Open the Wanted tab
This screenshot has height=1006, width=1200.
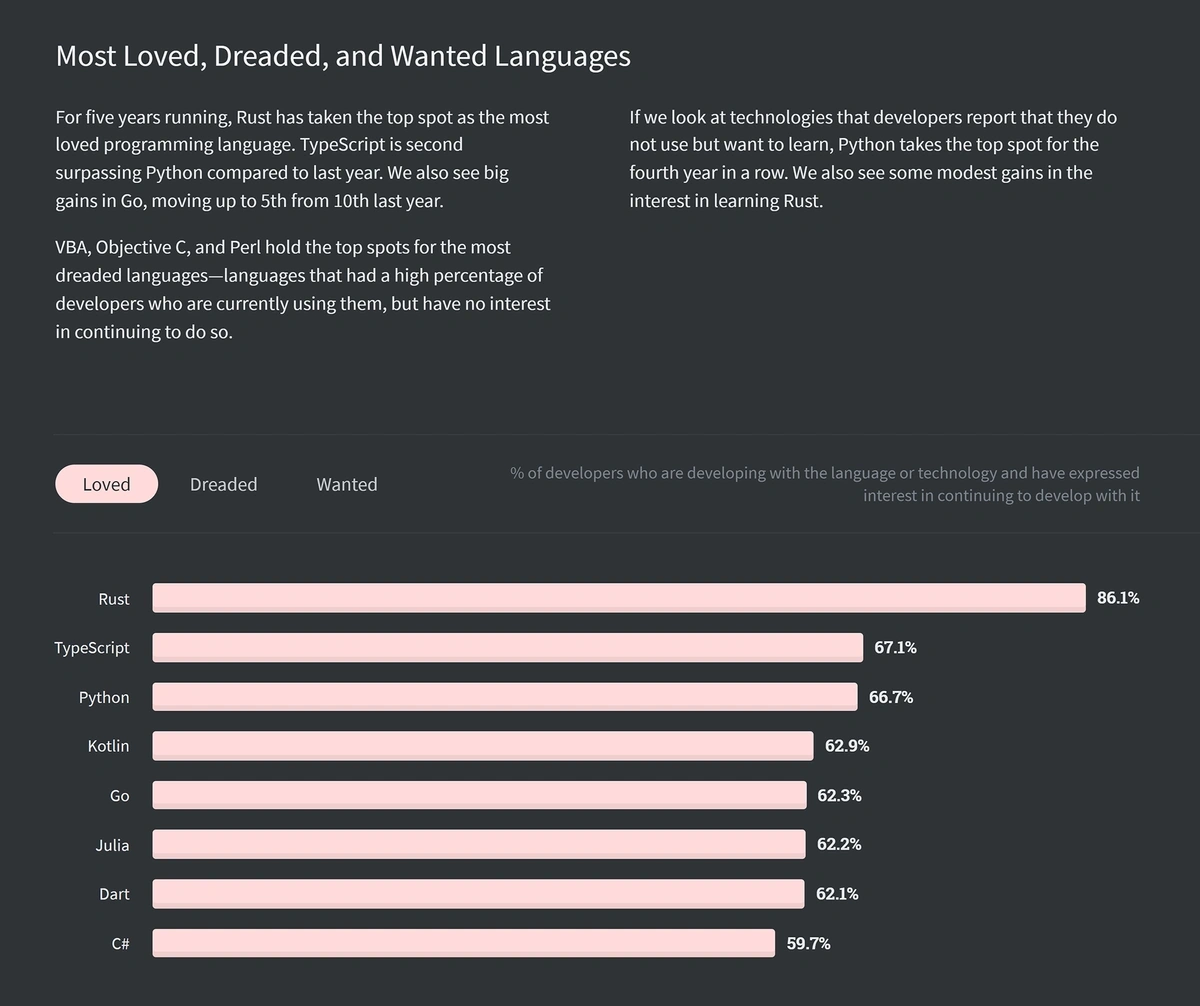click(347, 484)
